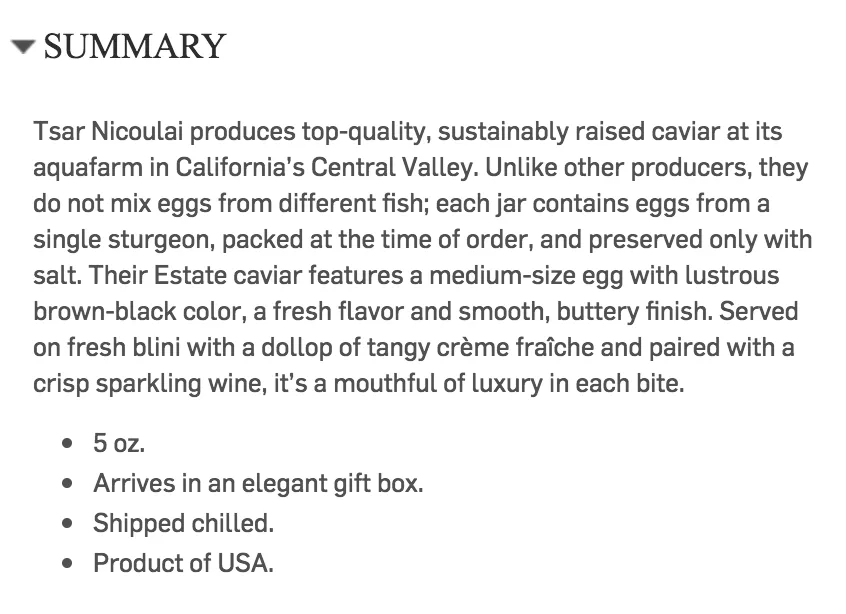This screenshot has width=846, height=614.
Task: Click the "5 oz." bullet item
Action: click(119, 444)
